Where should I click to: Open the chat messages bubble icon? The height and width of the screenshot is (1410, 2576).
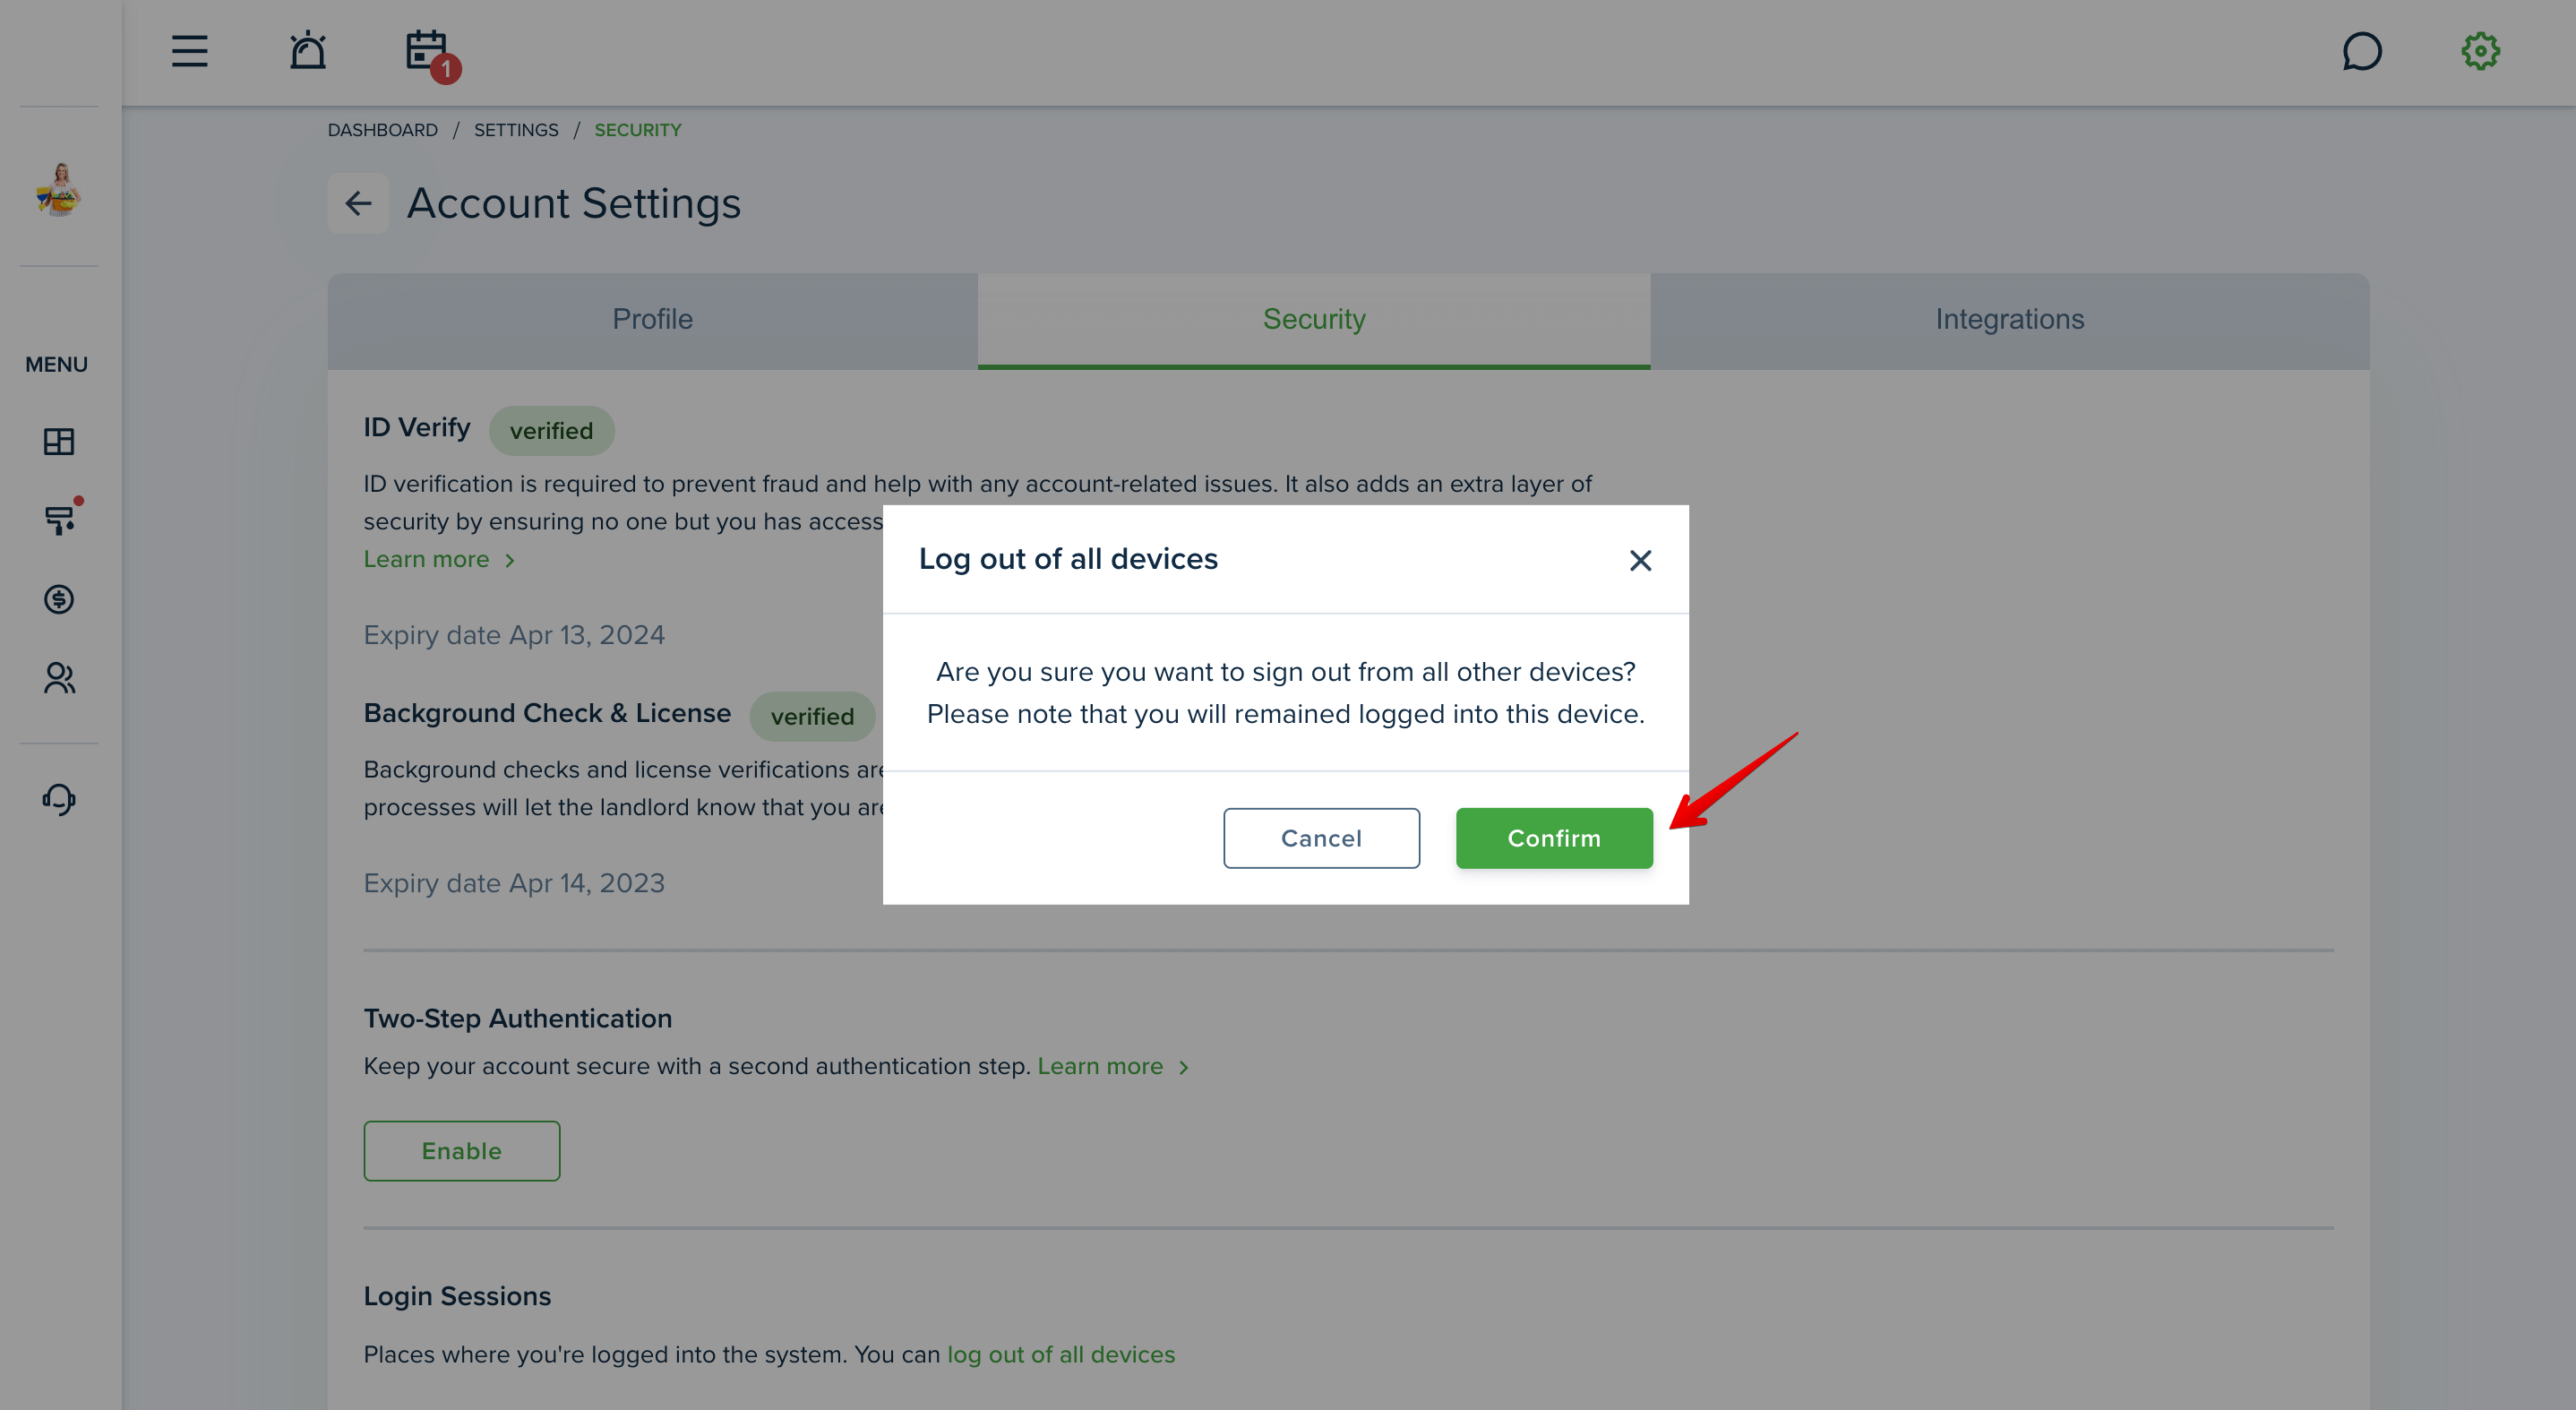point(2362,51)
